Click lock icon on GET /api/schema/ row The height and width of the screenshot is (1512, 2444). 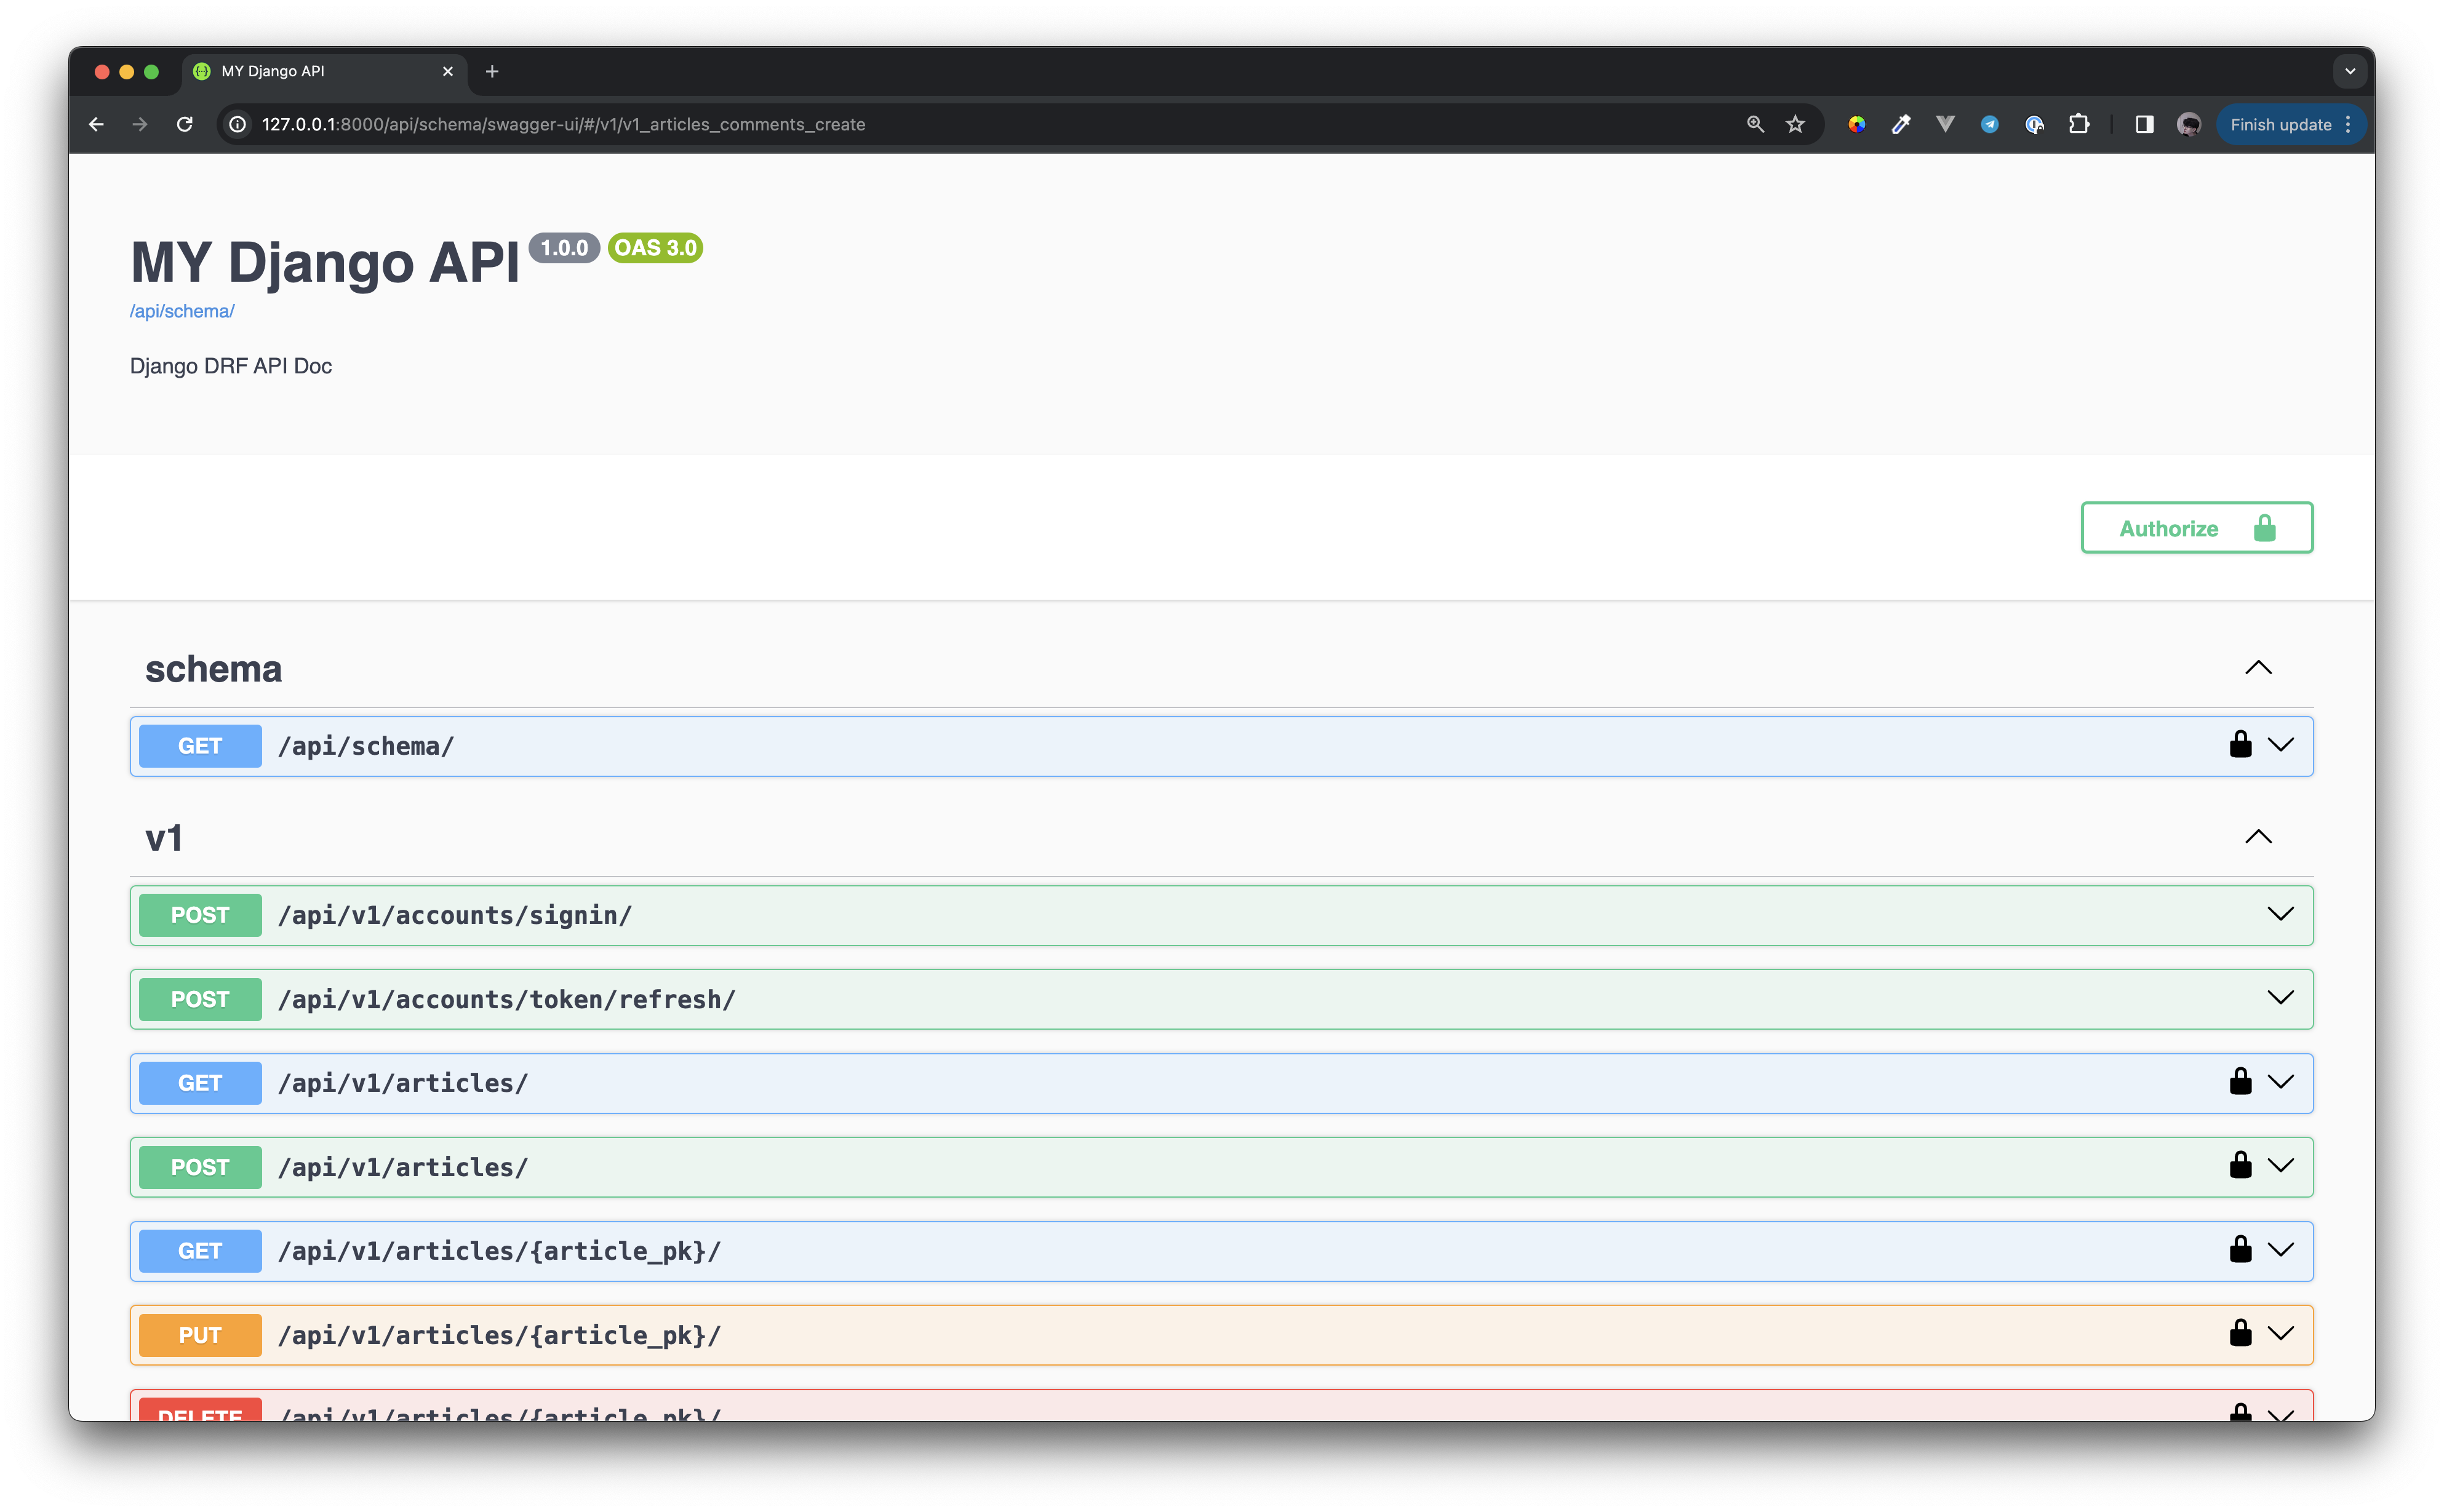point(2240,745)
